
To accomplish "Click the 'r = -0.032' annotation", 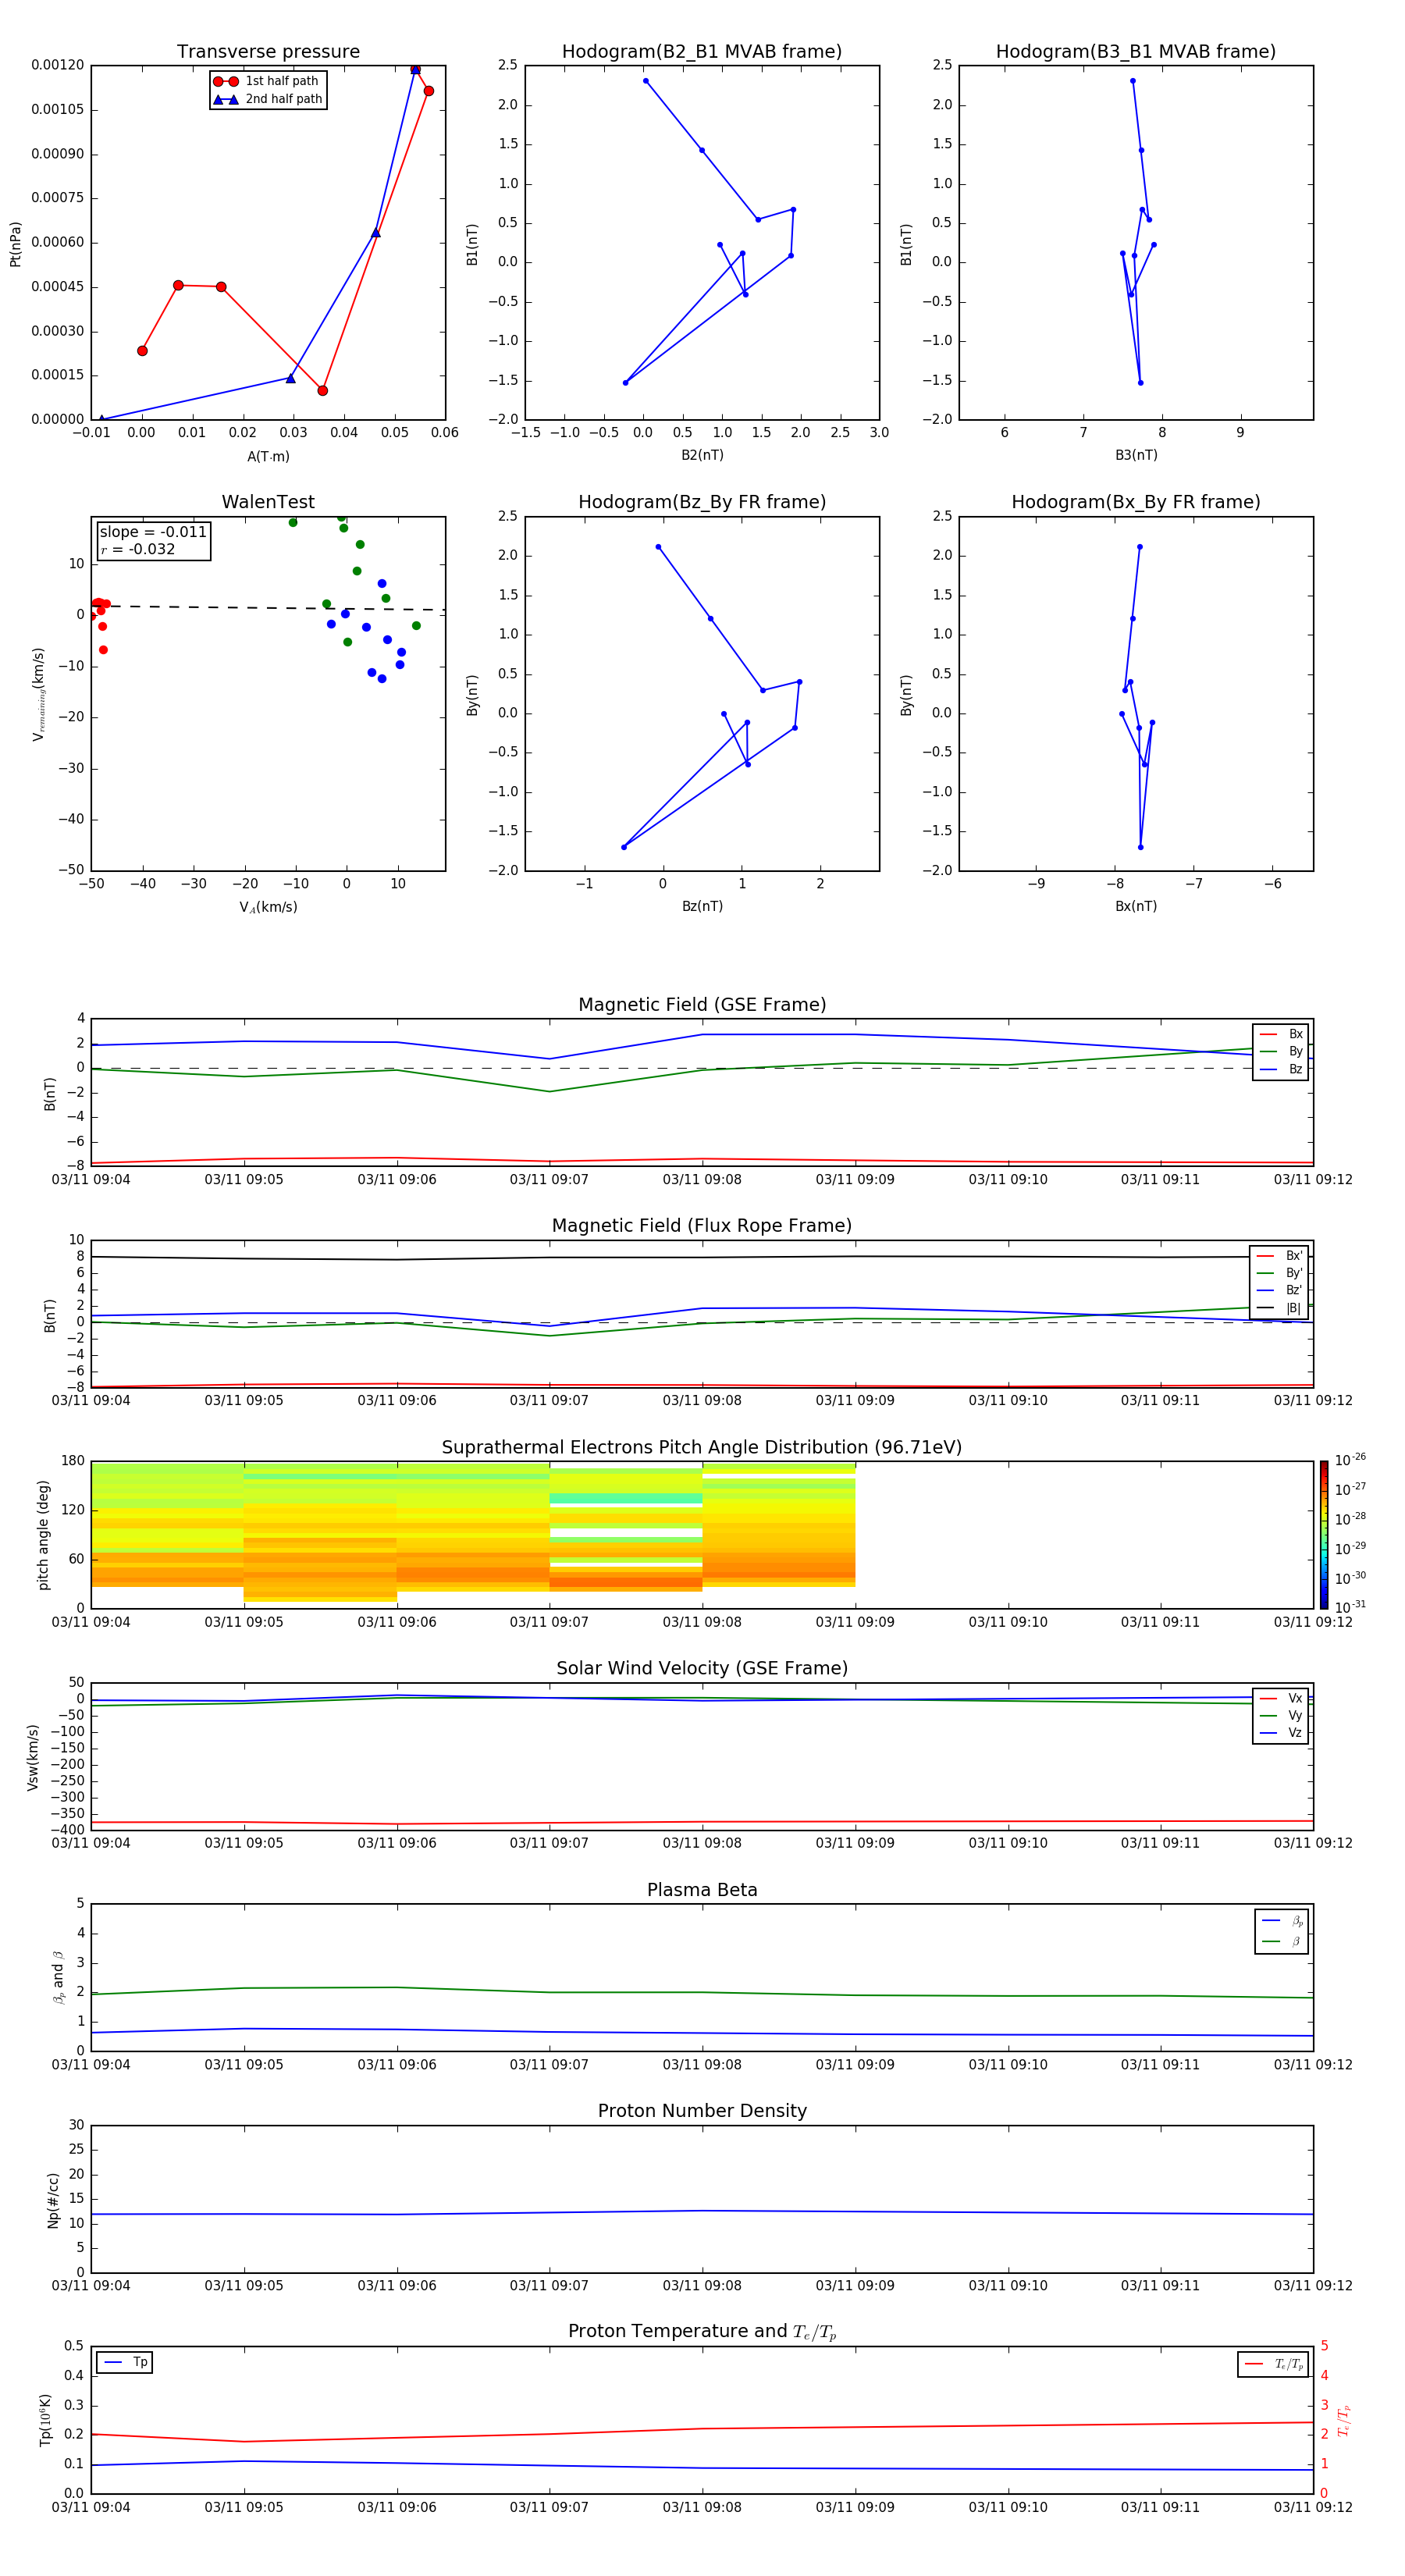I will coord(138,549).
